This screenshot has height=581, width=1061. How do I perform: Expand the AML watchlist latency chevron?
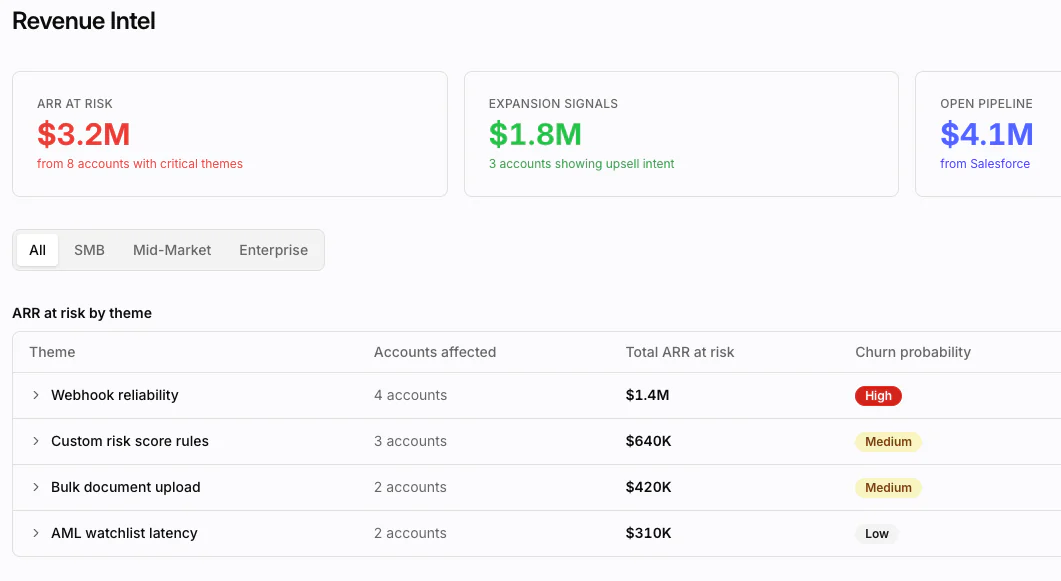[36, 533]
